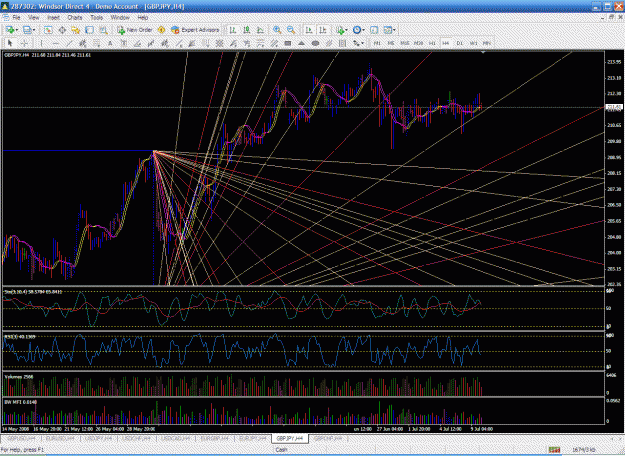Screen dimensions: 625x456
Task: Click the Sto(5,10,4) indicator label
Action: coord(33,292)
